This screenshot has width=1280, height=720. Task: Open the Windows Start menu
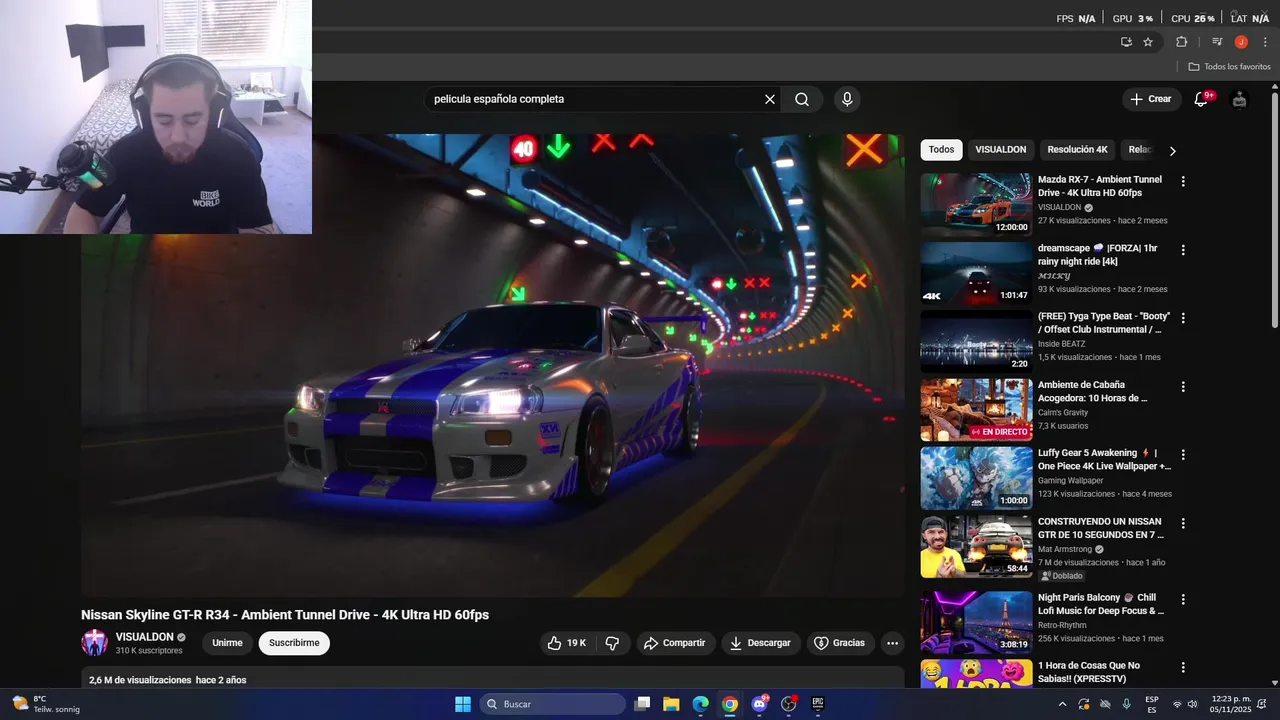coord(463,704)
